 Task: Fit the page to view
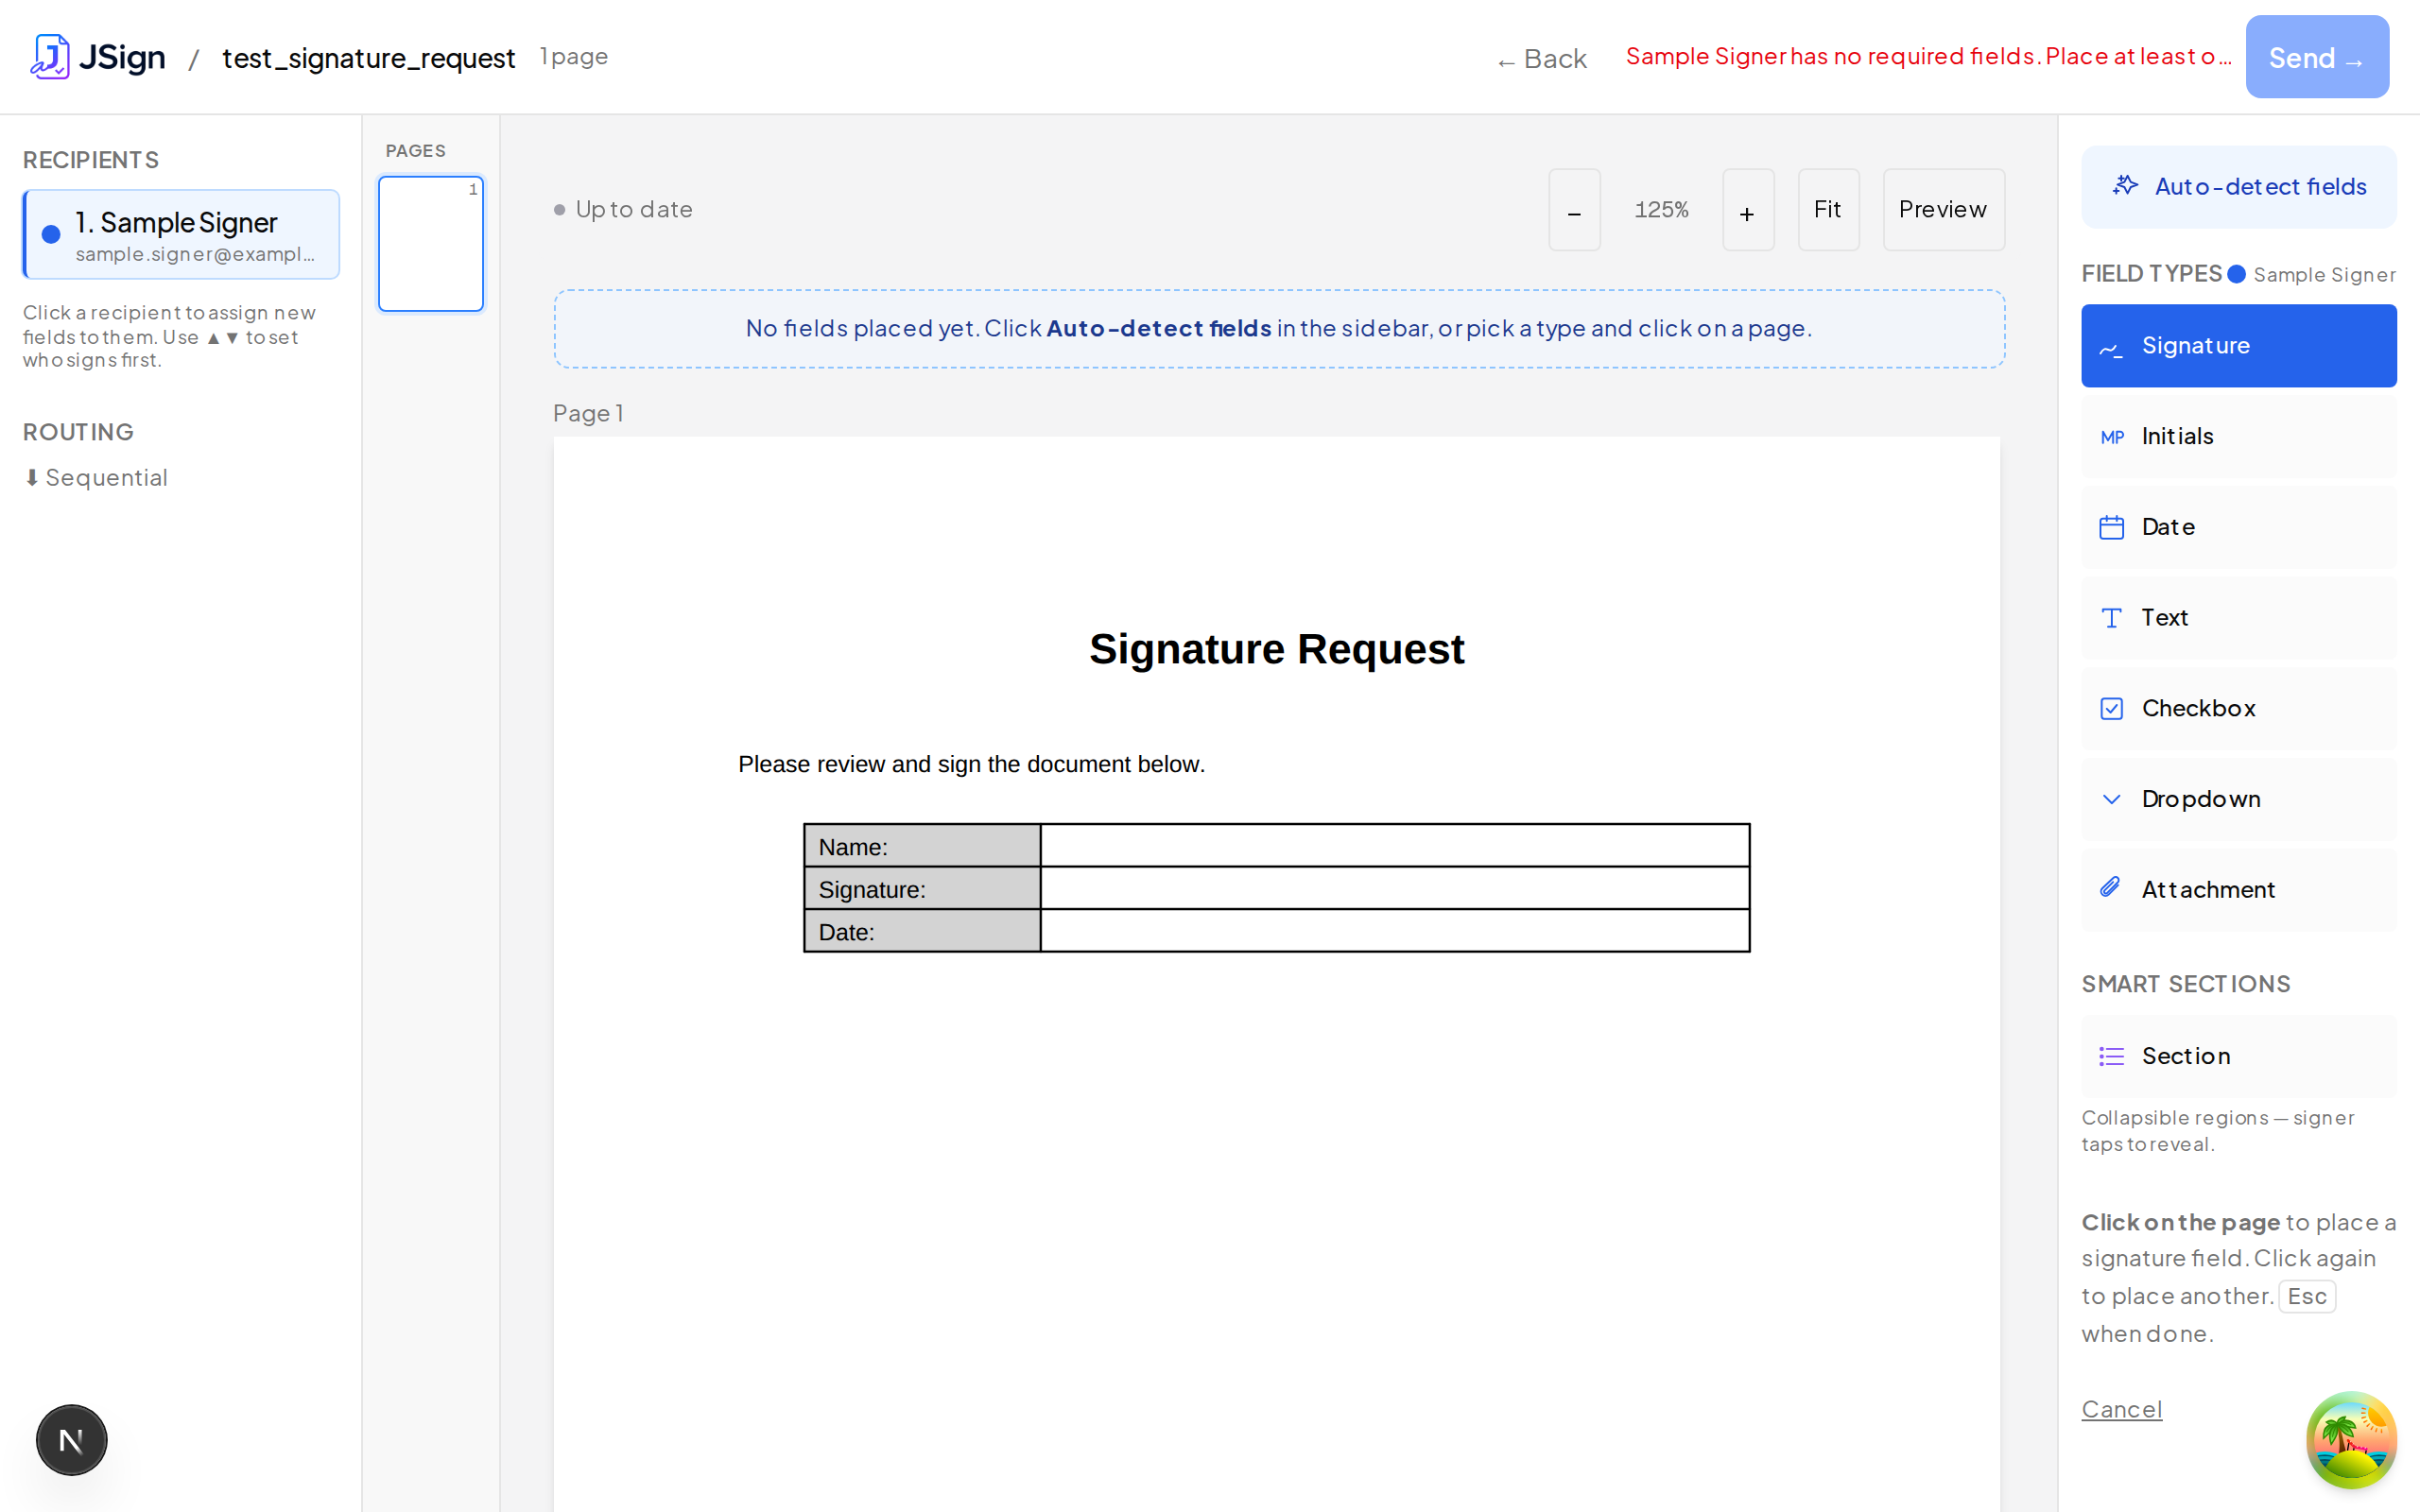click(1828, 210)
